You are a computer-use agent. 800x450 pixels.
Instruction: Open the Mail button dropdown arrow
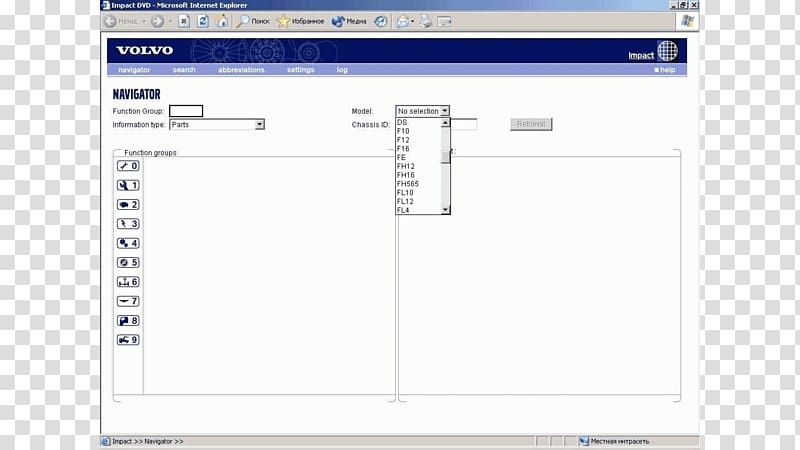412,21
